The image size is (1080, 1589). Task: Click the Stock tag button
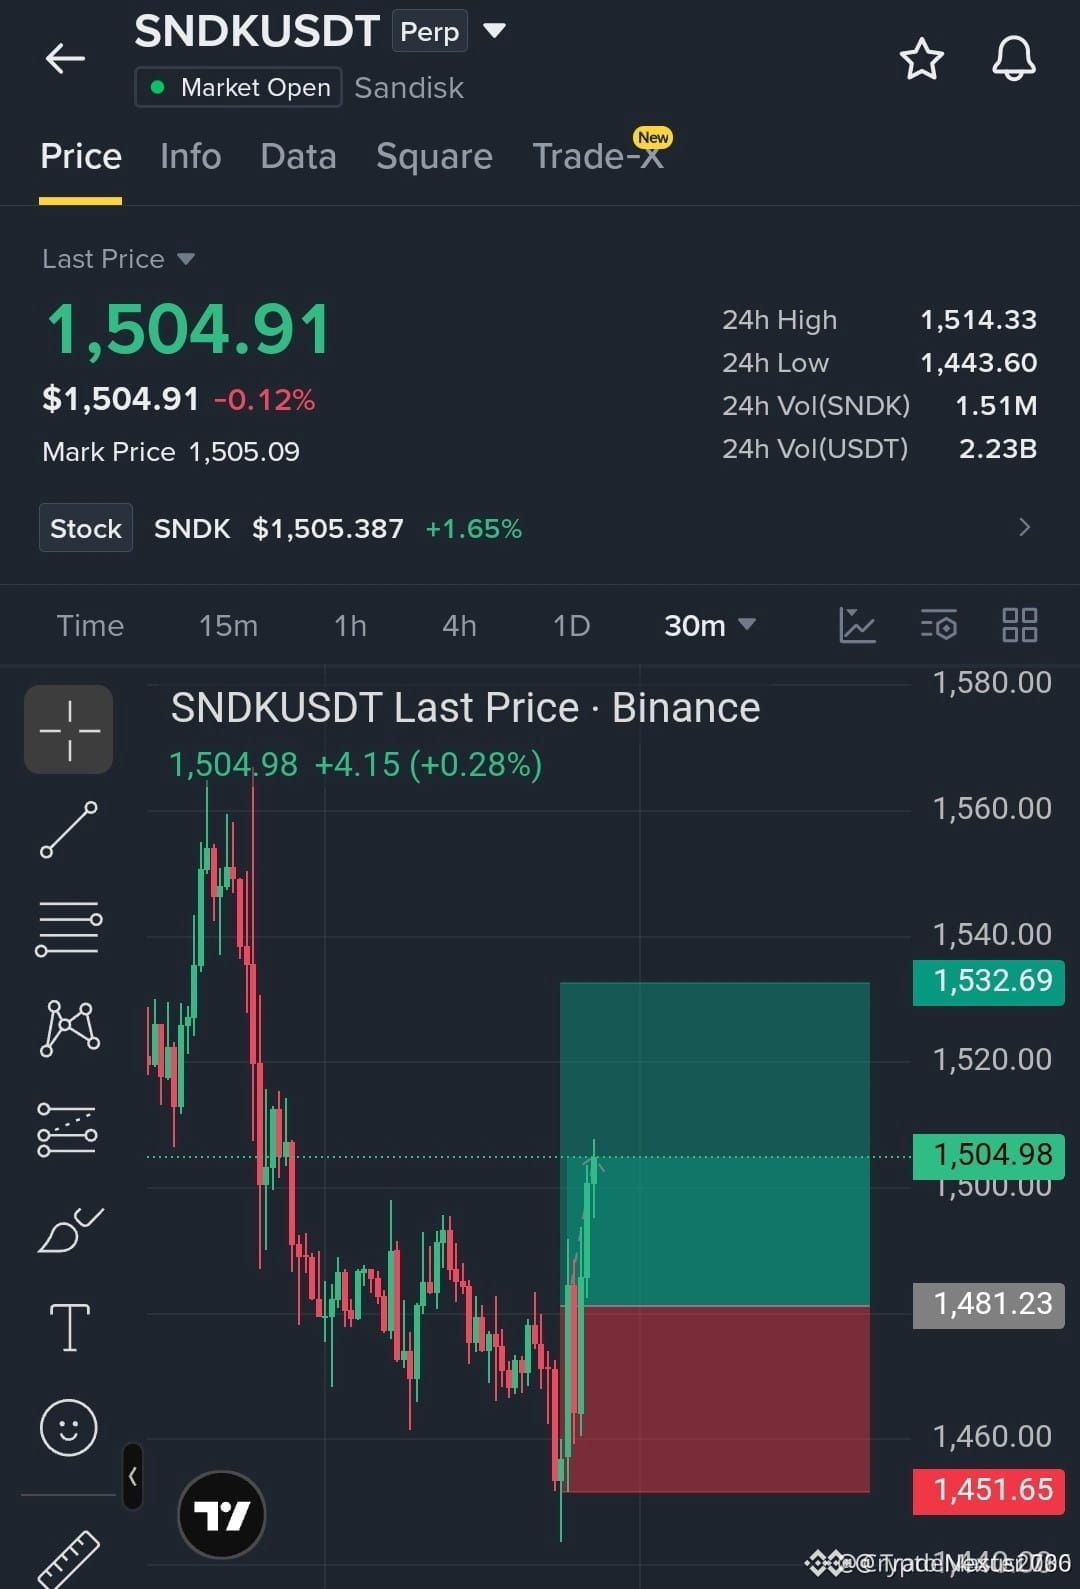pos(86,528)
